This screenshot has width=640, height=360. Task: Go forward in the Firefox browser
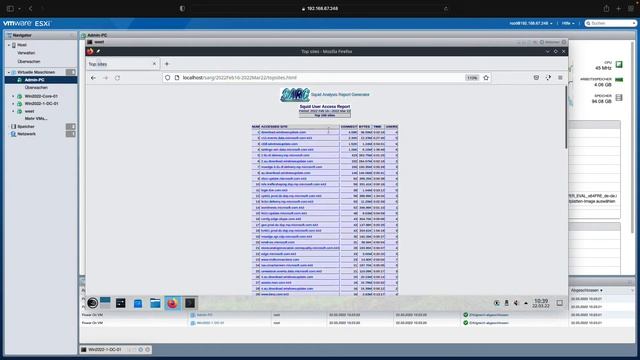point(105,78)
